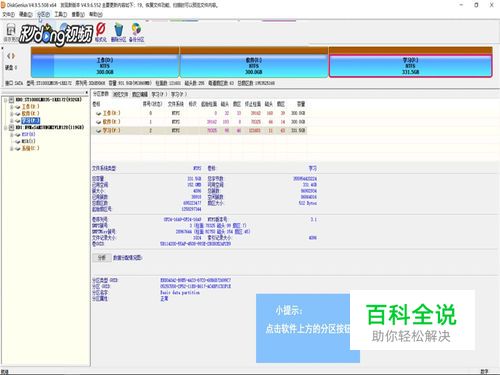Select ESP partition in the tree
500x375 pixels.
pyautogui.click(x=28, y=135)
